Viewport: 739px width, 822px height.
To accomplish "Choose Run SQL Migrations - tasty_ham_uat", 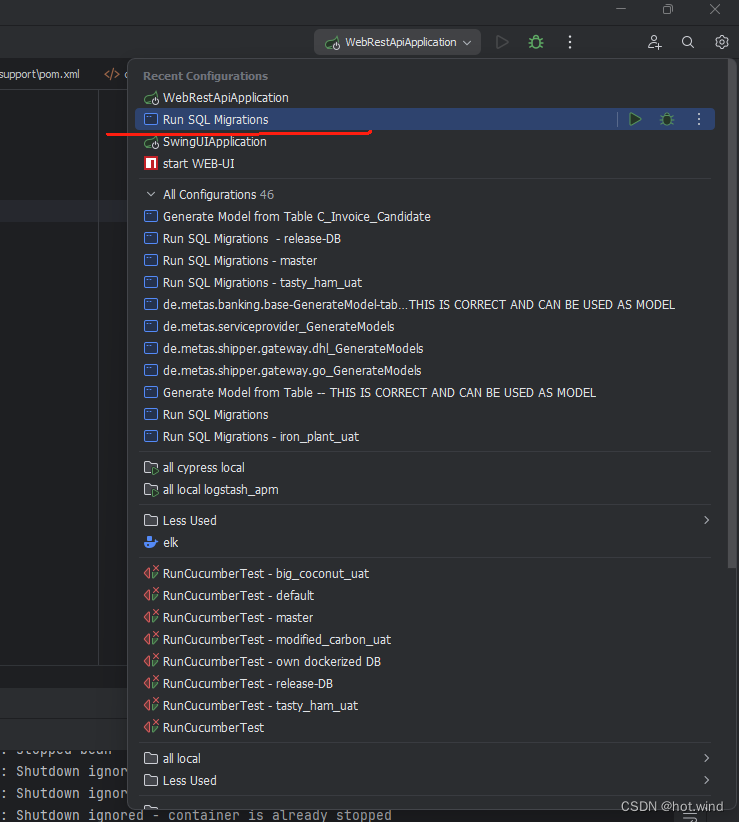I will (x=425, y=283).
